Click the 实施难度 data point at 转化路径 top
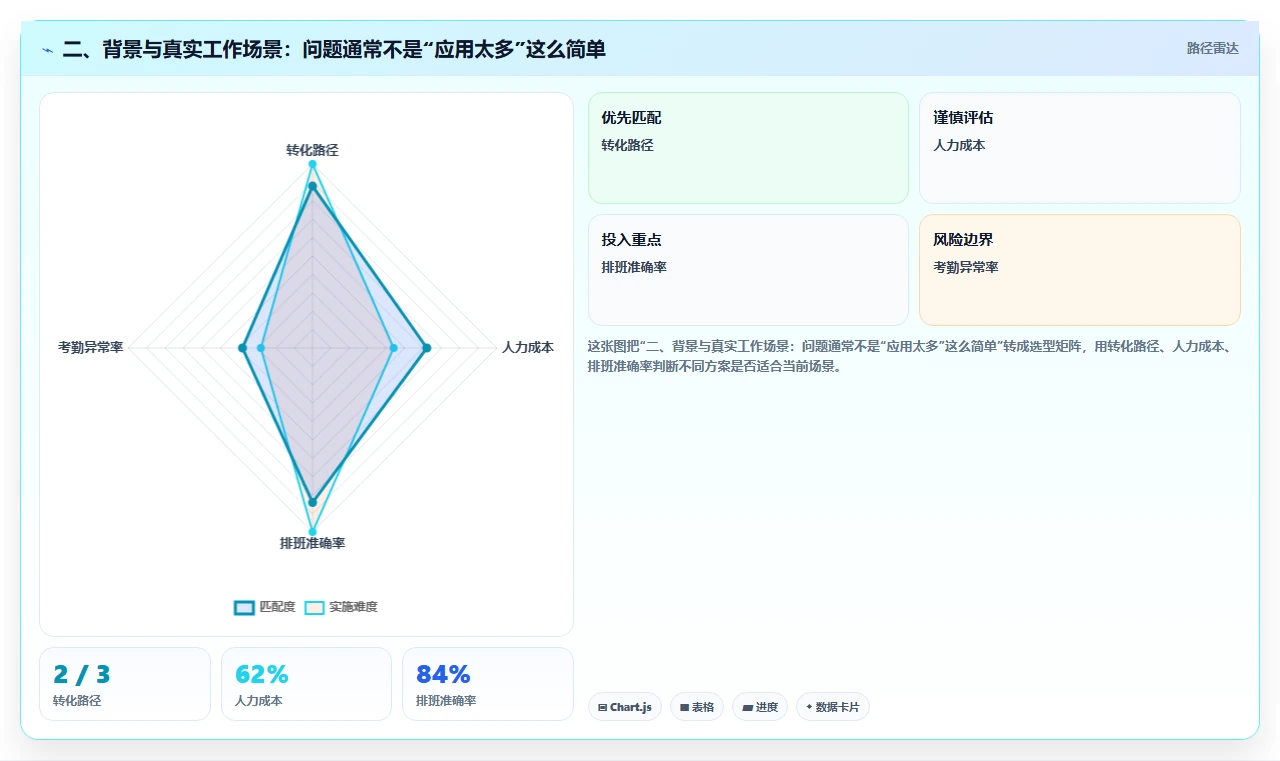This screenshot has height=761, width=1280. click(x=312, y=164)
